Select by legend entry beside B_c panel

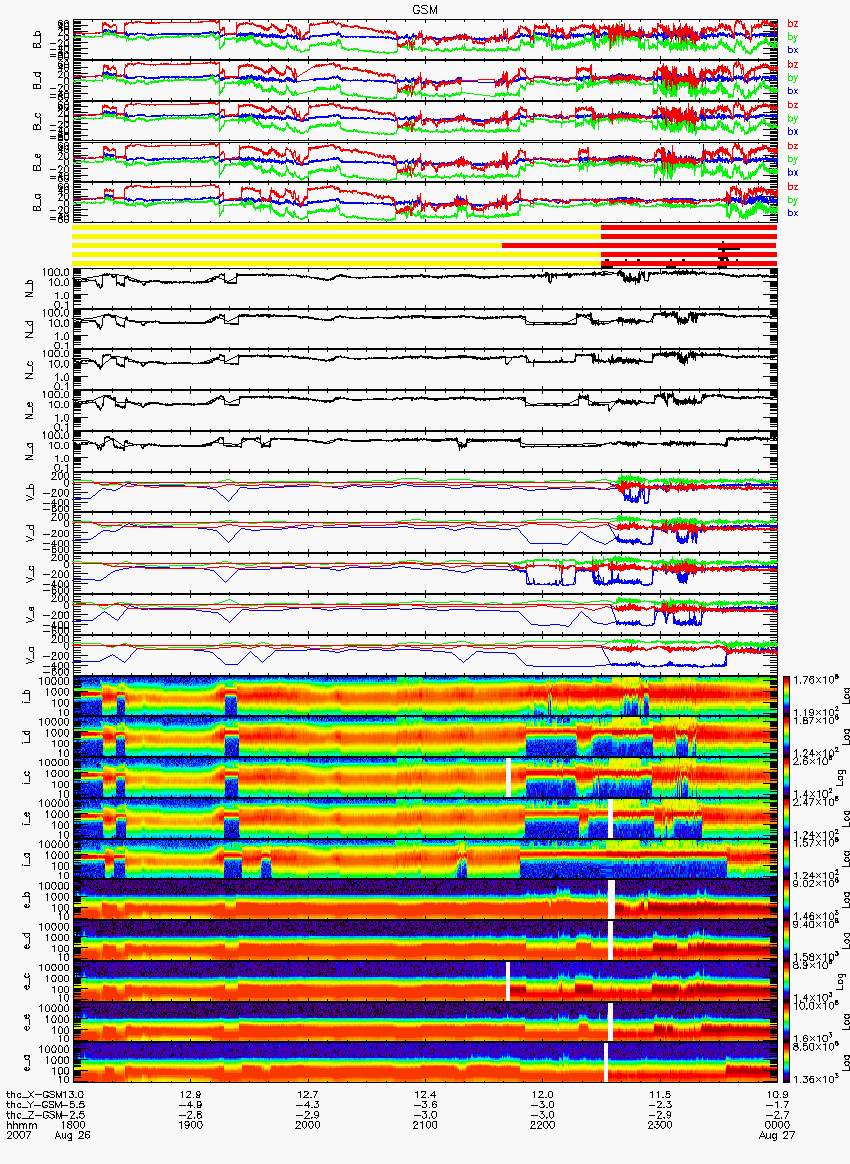click(x=792, y=118)
